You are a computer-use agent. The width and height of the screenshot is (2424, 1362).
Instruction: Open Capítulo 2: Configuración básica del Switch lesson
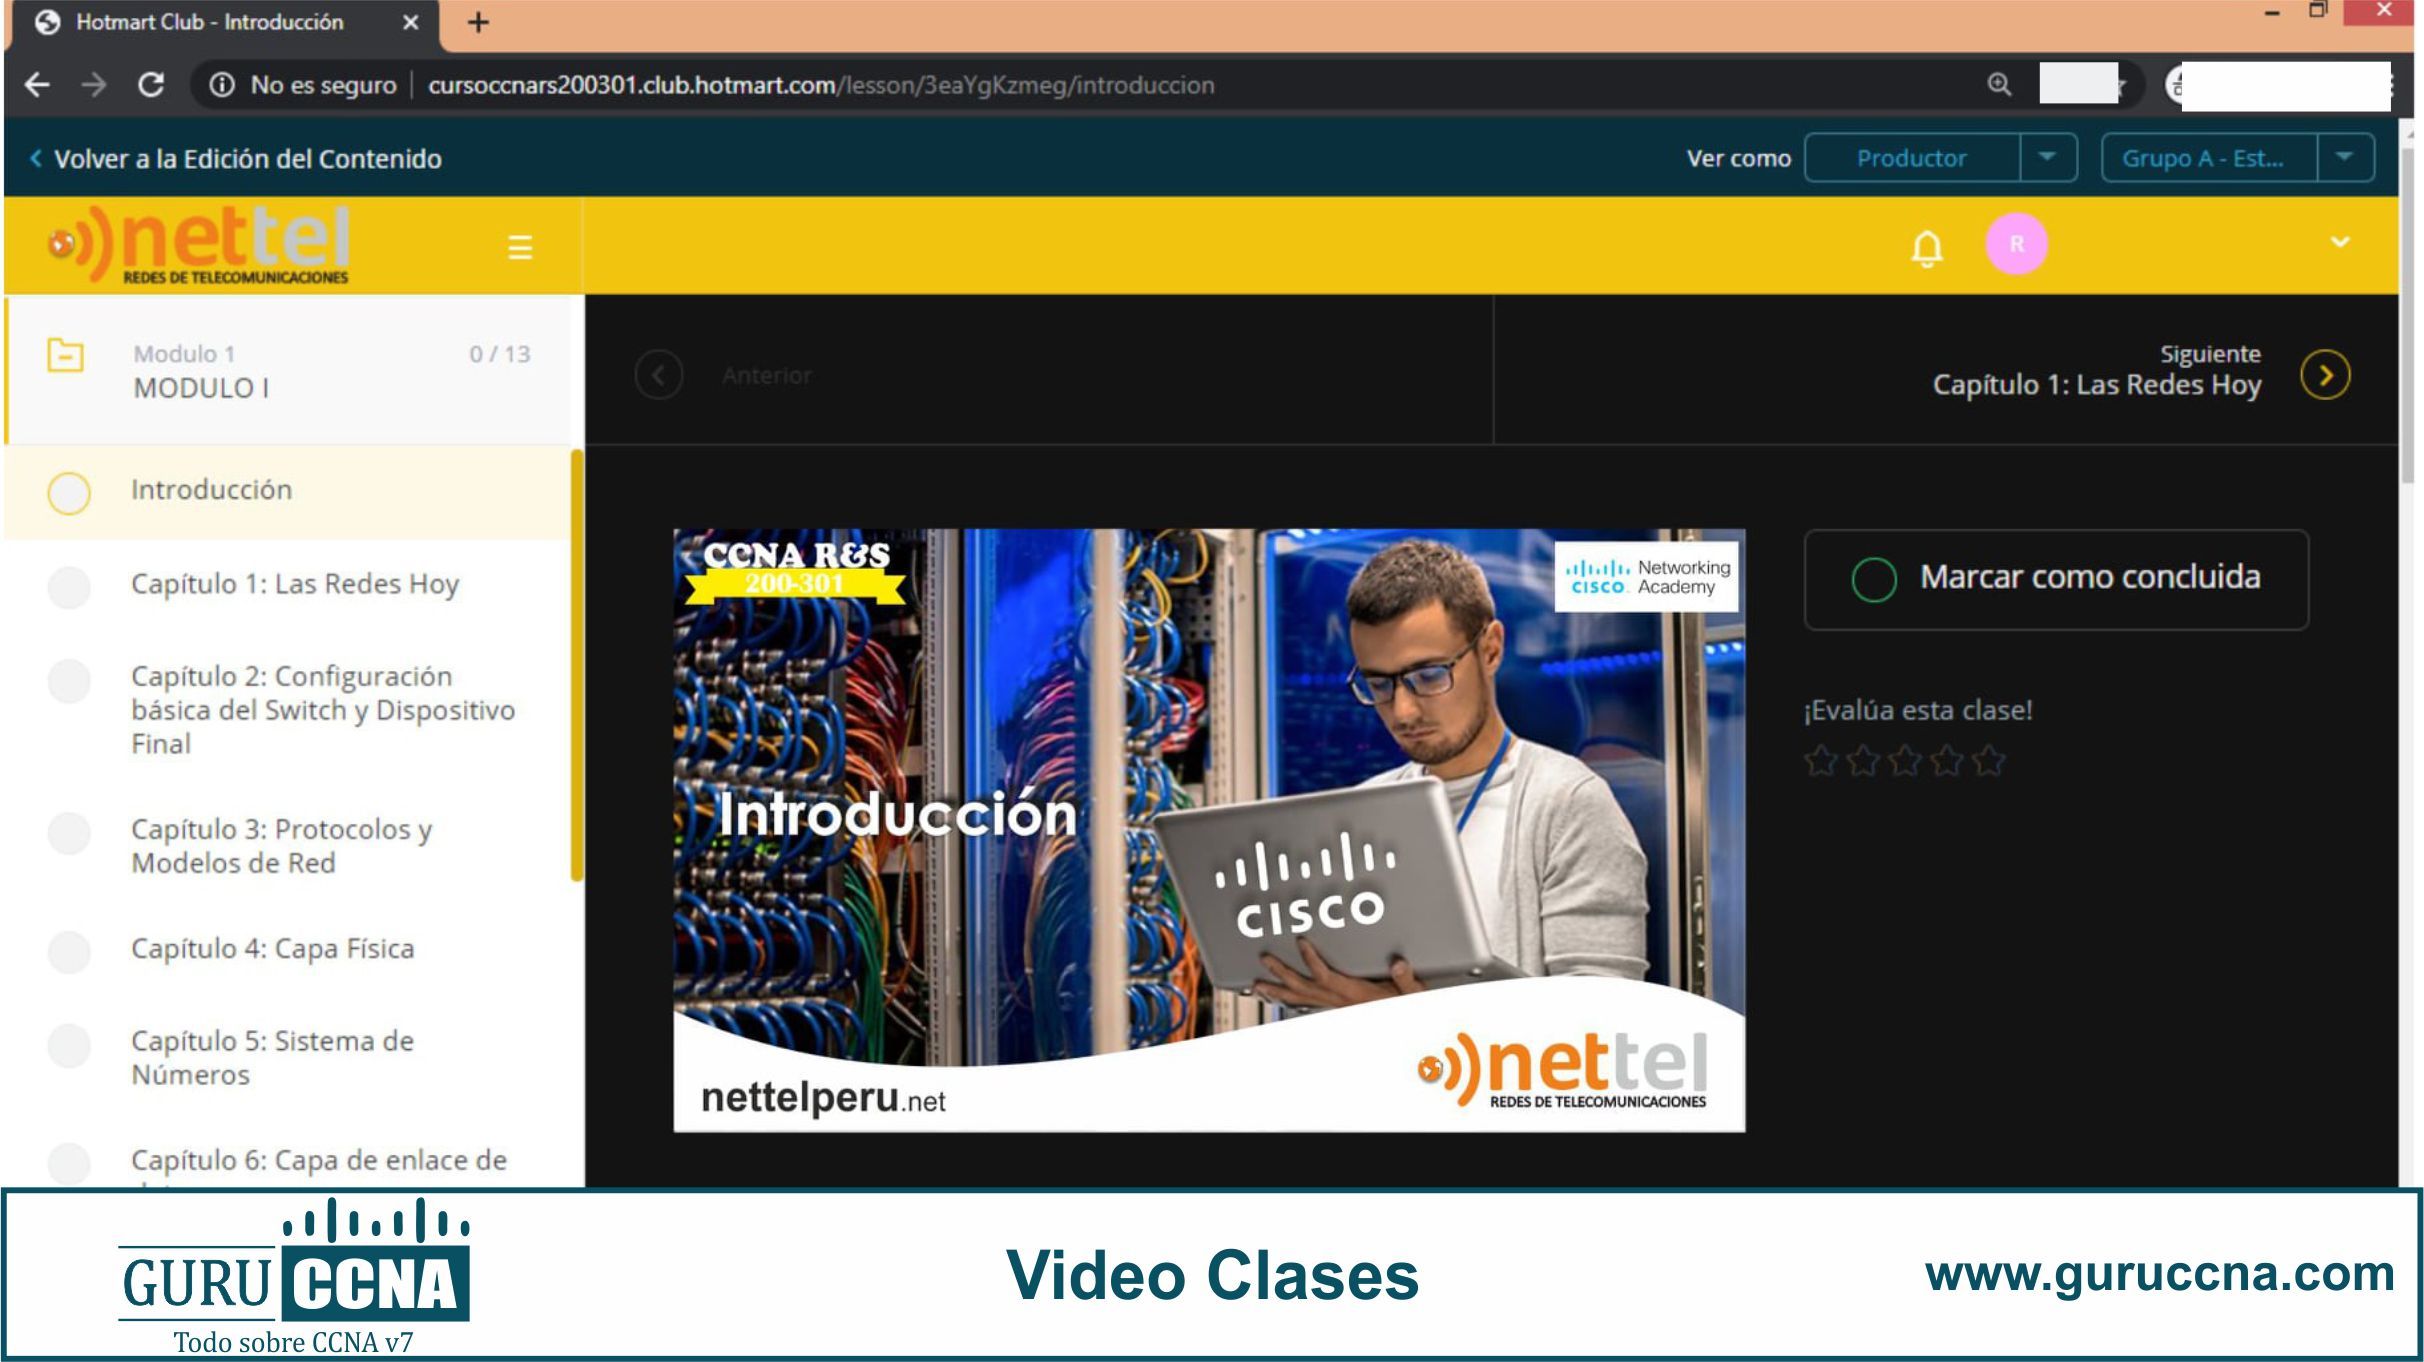click(322, 710)
